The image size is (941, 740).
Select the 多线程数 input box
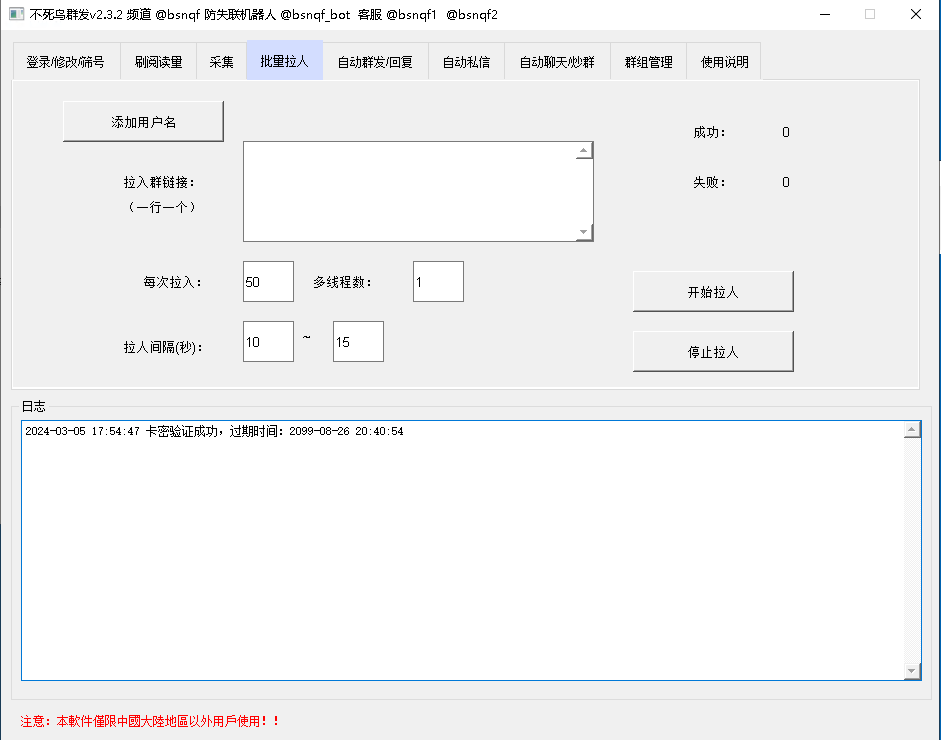(438, 282)
